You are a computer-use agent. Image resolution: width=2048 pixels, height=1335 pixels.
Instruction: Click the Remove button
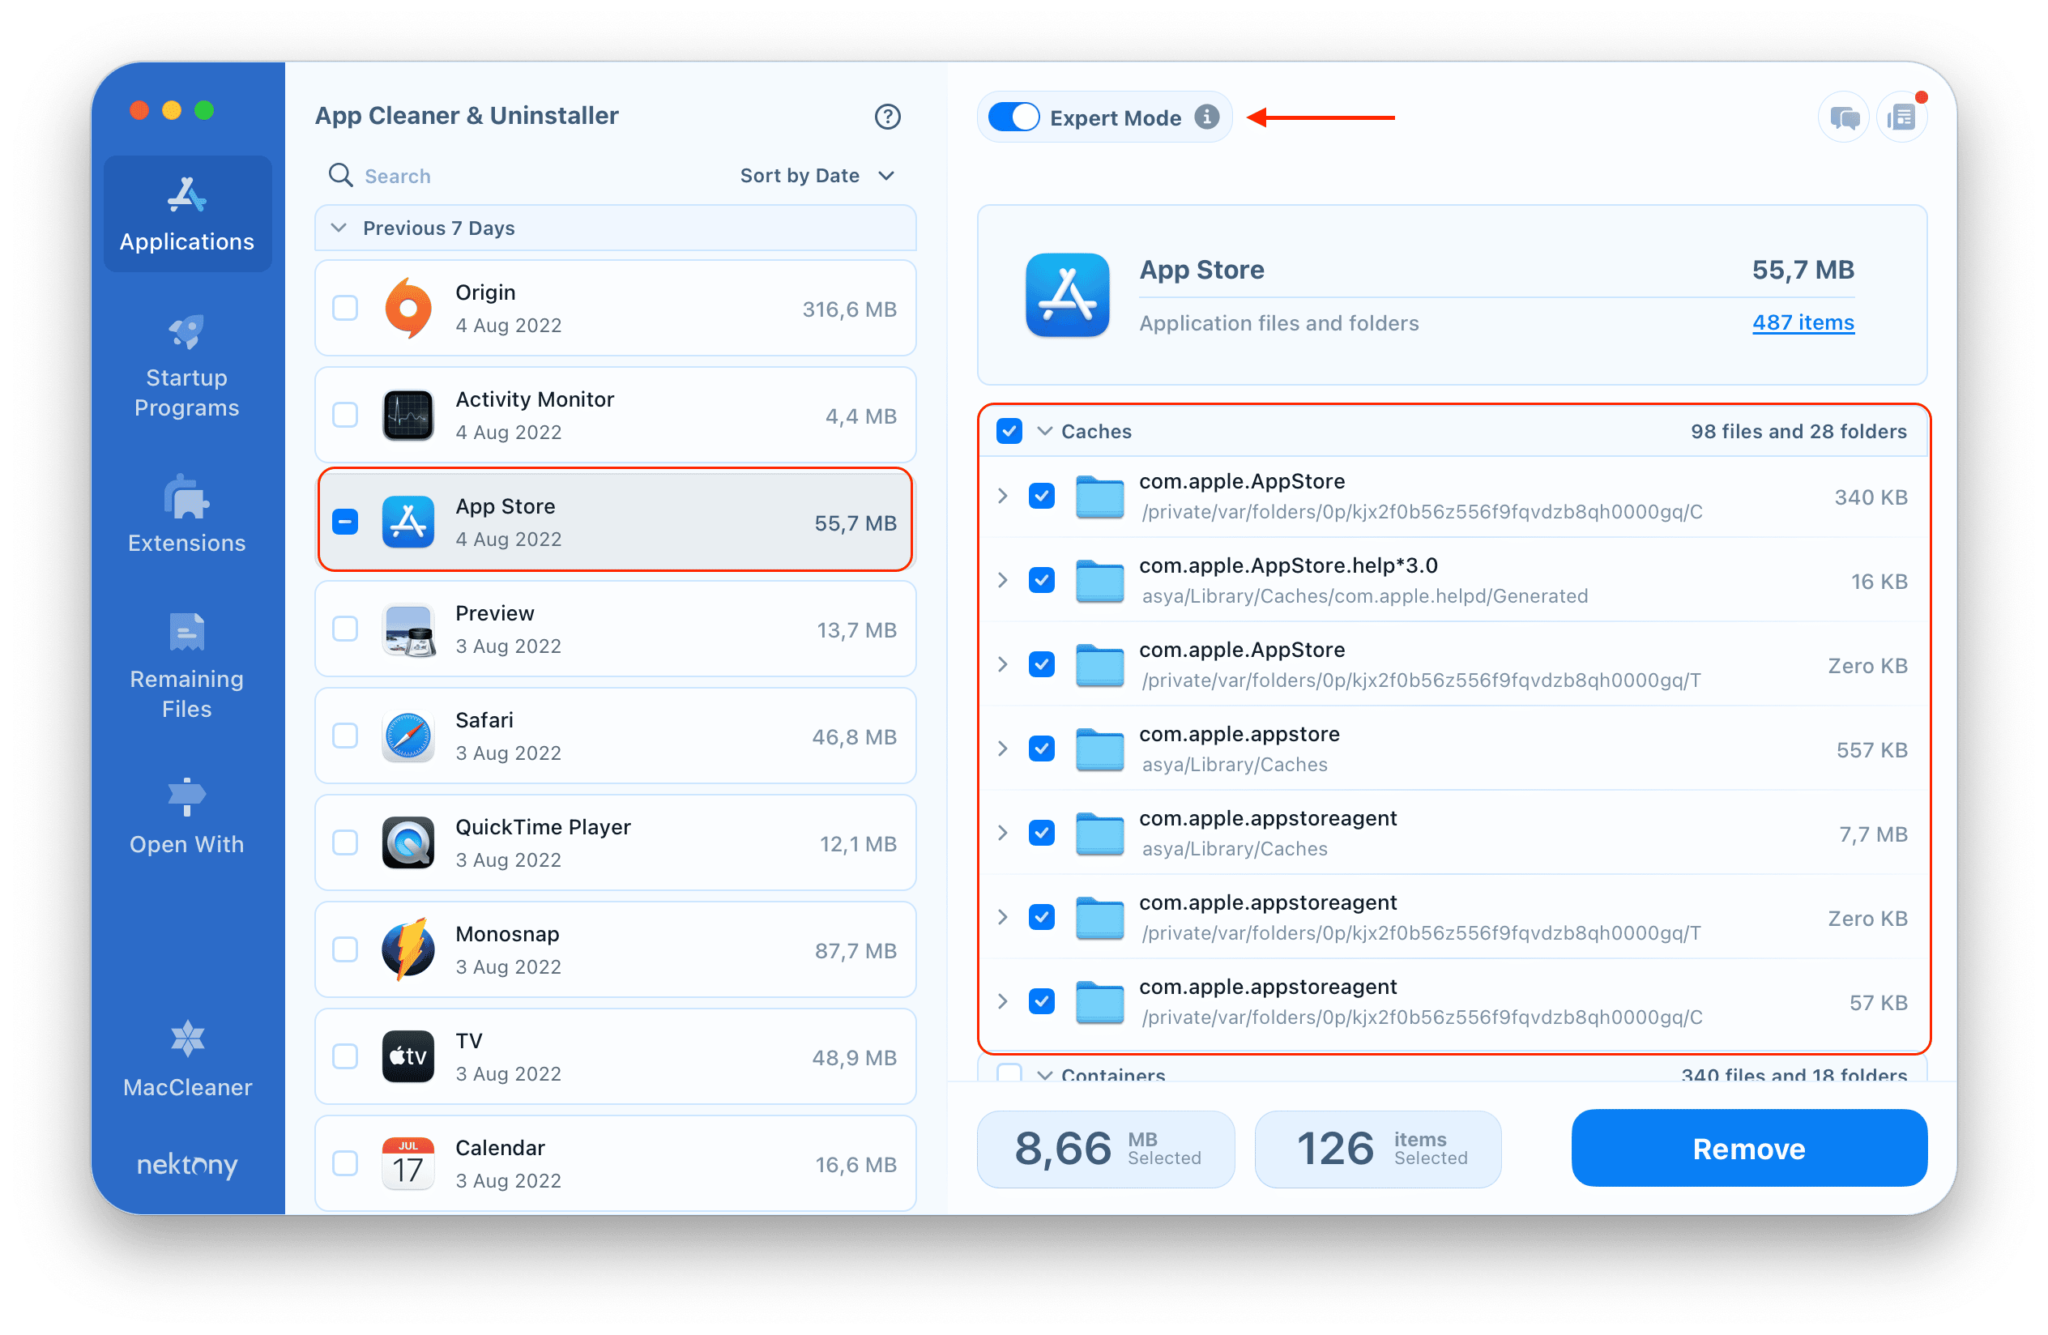1749,1148
